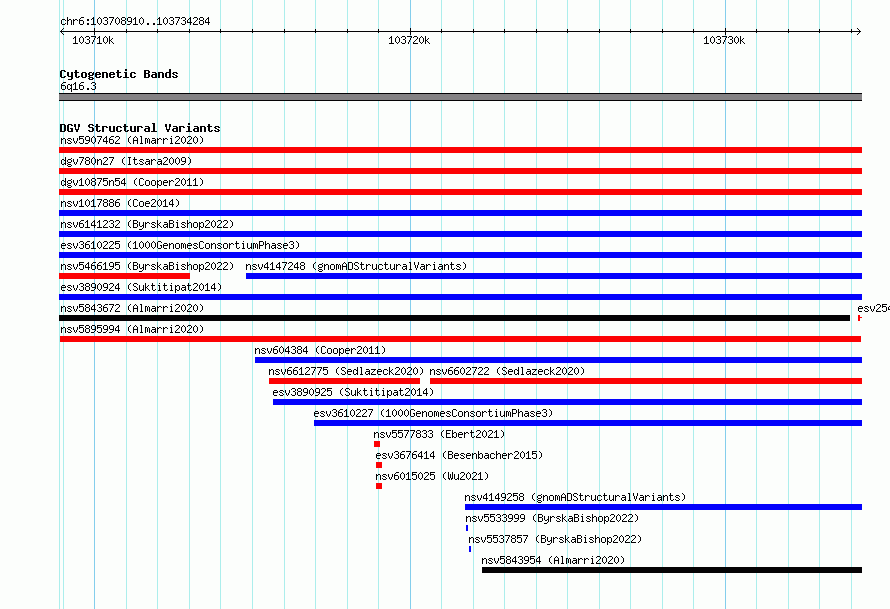The image size is (890, 609).
Task: Open nsv4147248 (gnomADStructuralVariants) label
Action: pyautogui.click(x=356, y=266)
